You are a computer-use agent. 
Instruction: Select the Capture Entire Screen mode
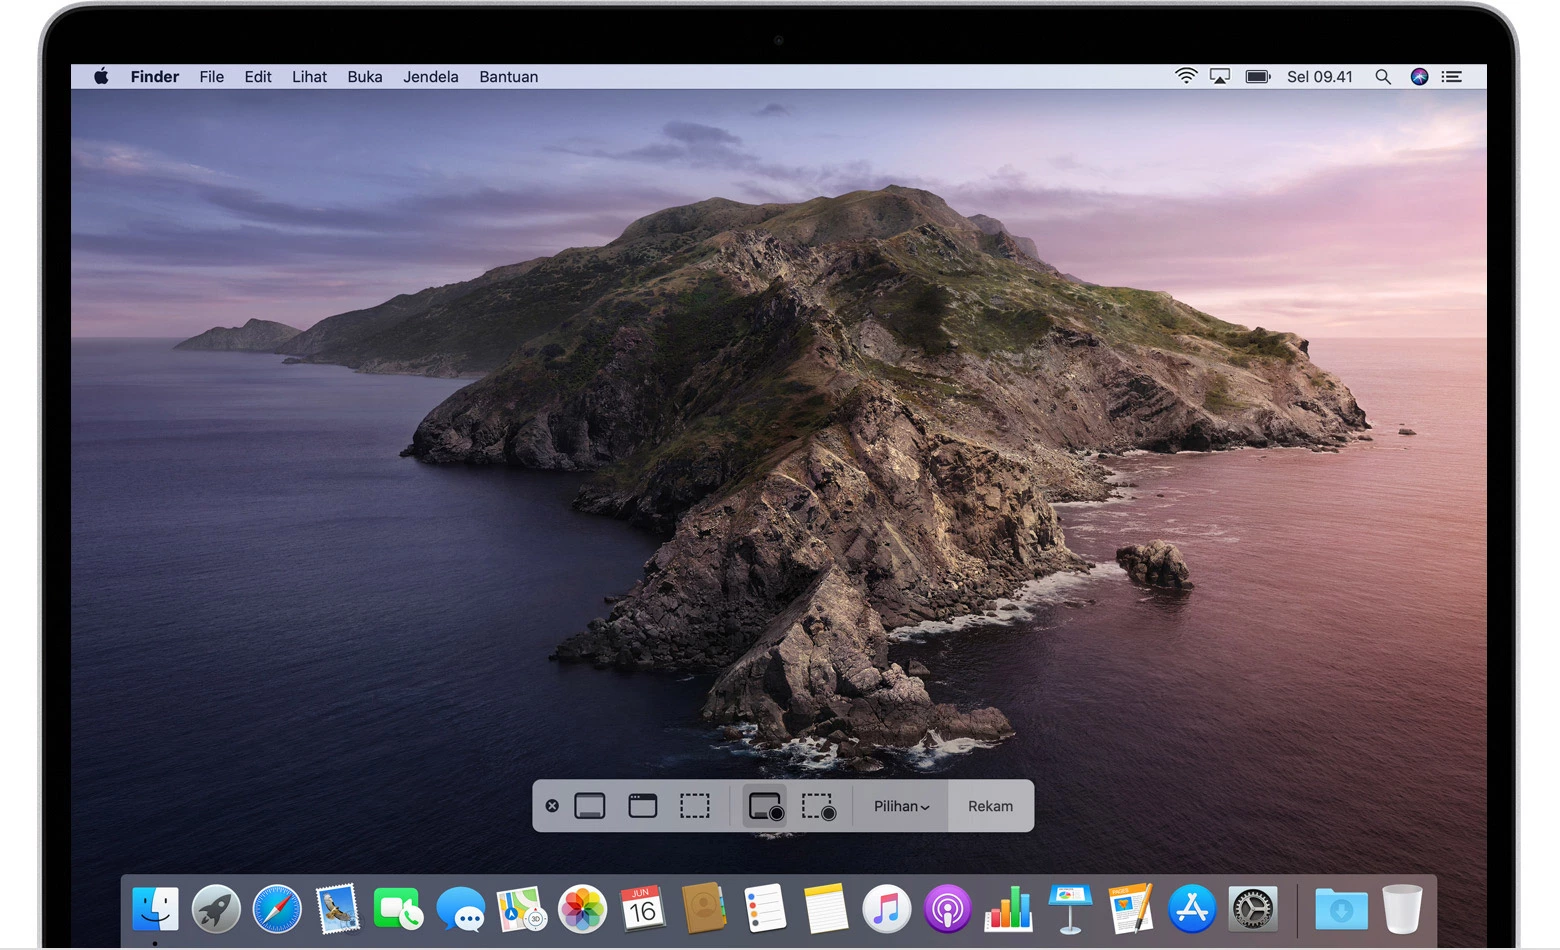591,806
